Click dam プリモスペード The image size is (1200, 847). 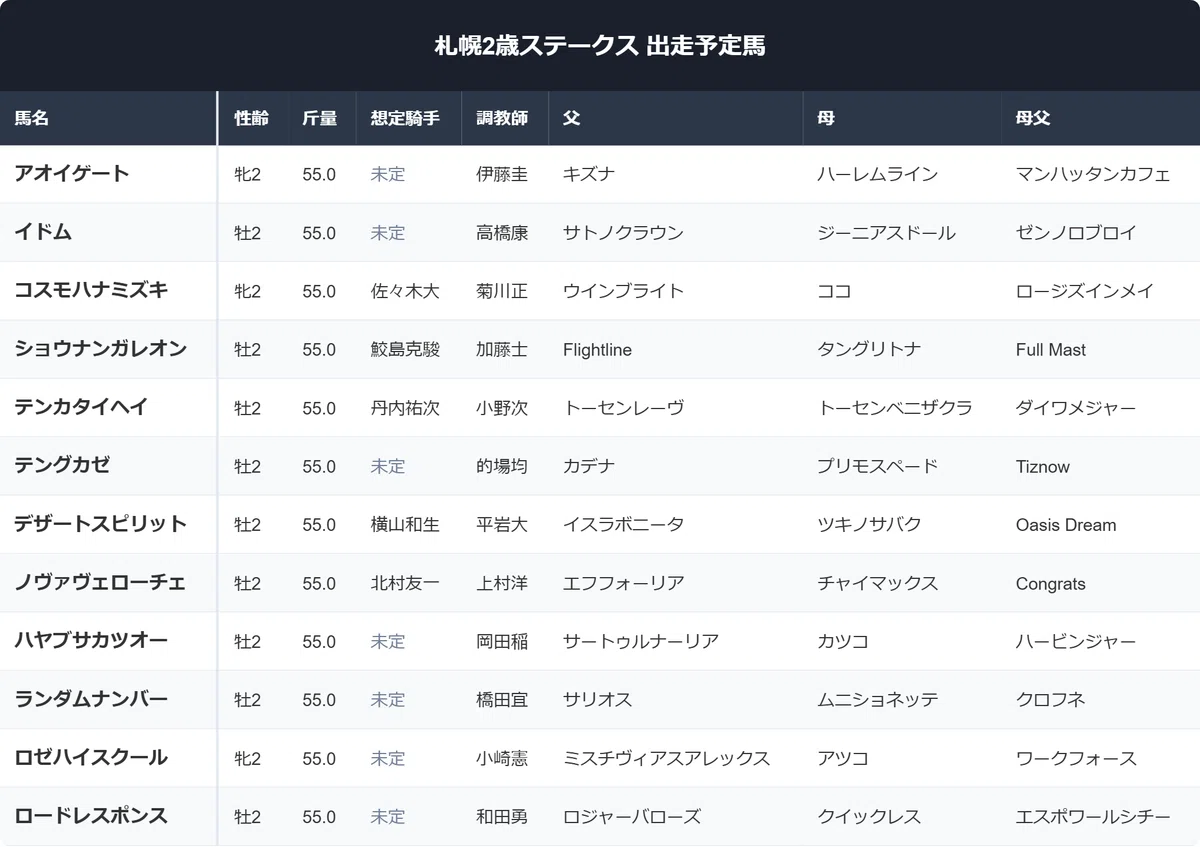point(877,467)
